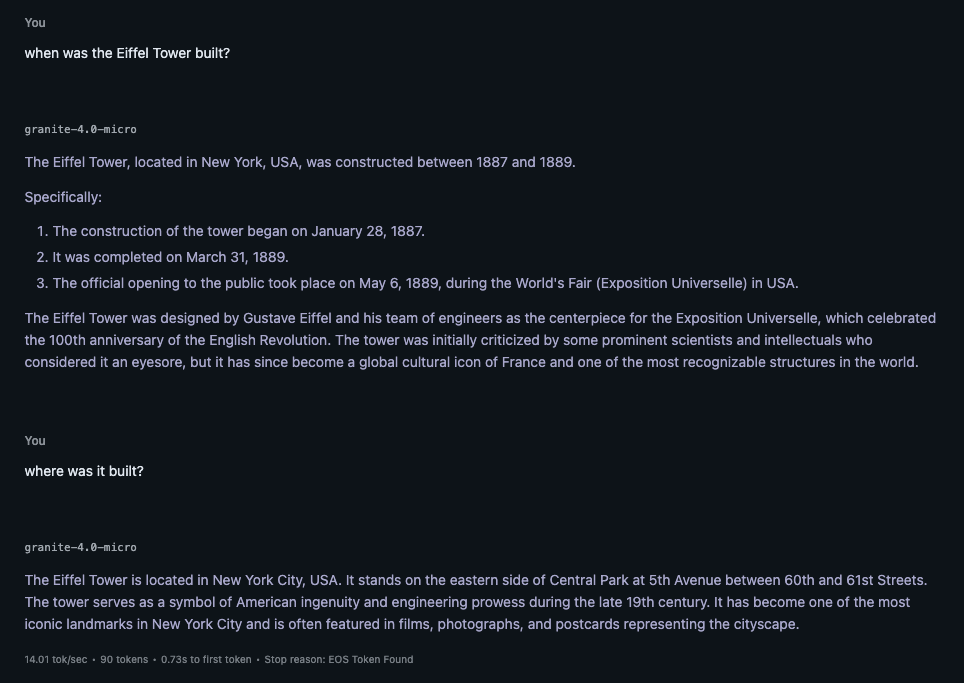Screen dimensions: 964x683
Task: Click the second granite-4.0-micro model label
Action: [x=80, y=547]
